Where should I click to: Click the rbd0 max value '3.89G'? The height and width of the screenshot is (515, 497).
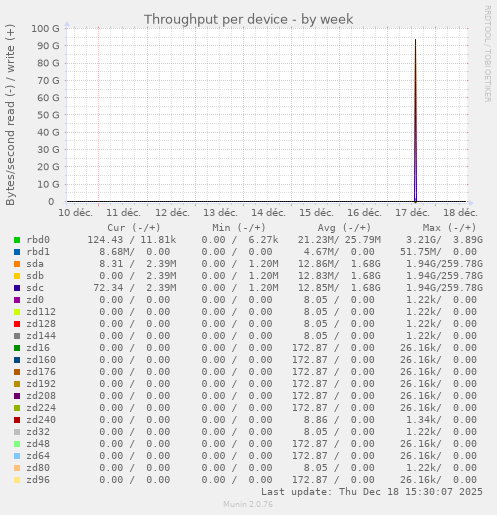(468, 240)
